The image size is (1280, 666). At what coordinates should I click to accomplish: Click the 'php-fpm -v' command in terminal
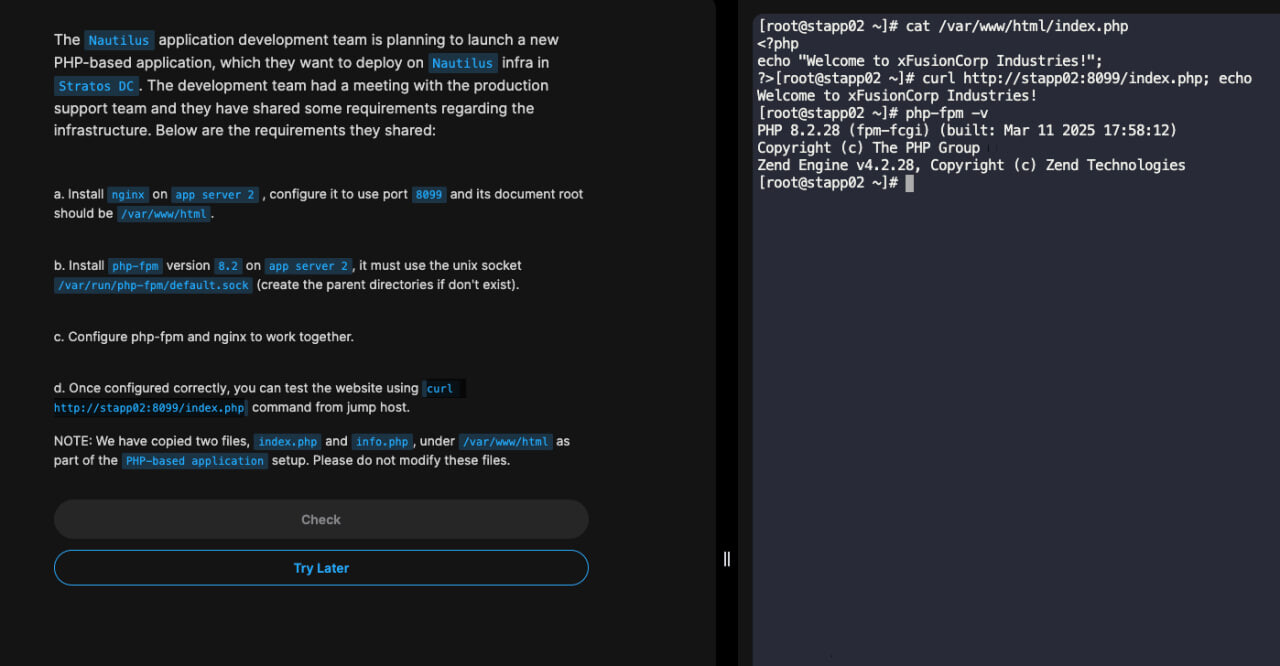click(945, 113)
